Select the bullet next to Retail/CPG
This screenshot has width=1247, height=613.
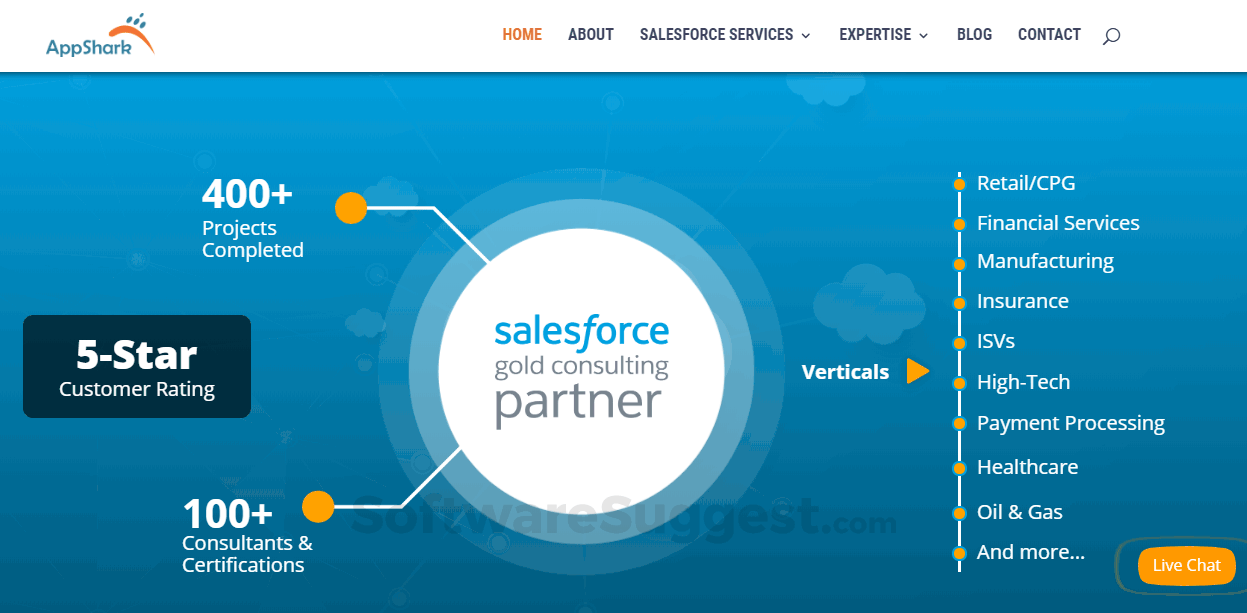tap(959, 184)
